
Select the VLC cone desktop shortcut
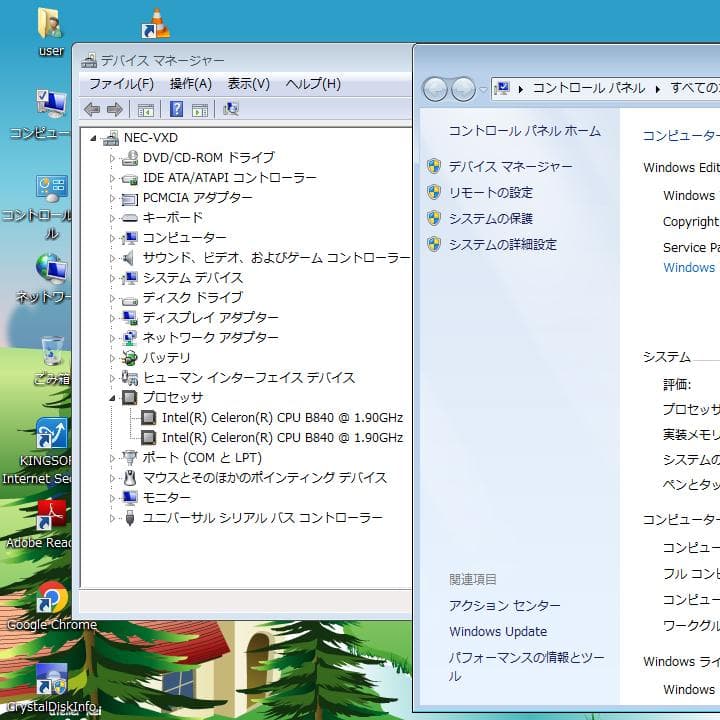(156, 24)
